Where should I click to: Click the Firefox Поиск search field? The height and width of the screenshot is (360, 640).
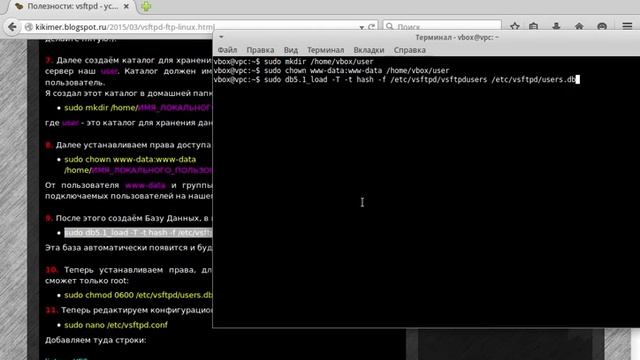point(442,27)
